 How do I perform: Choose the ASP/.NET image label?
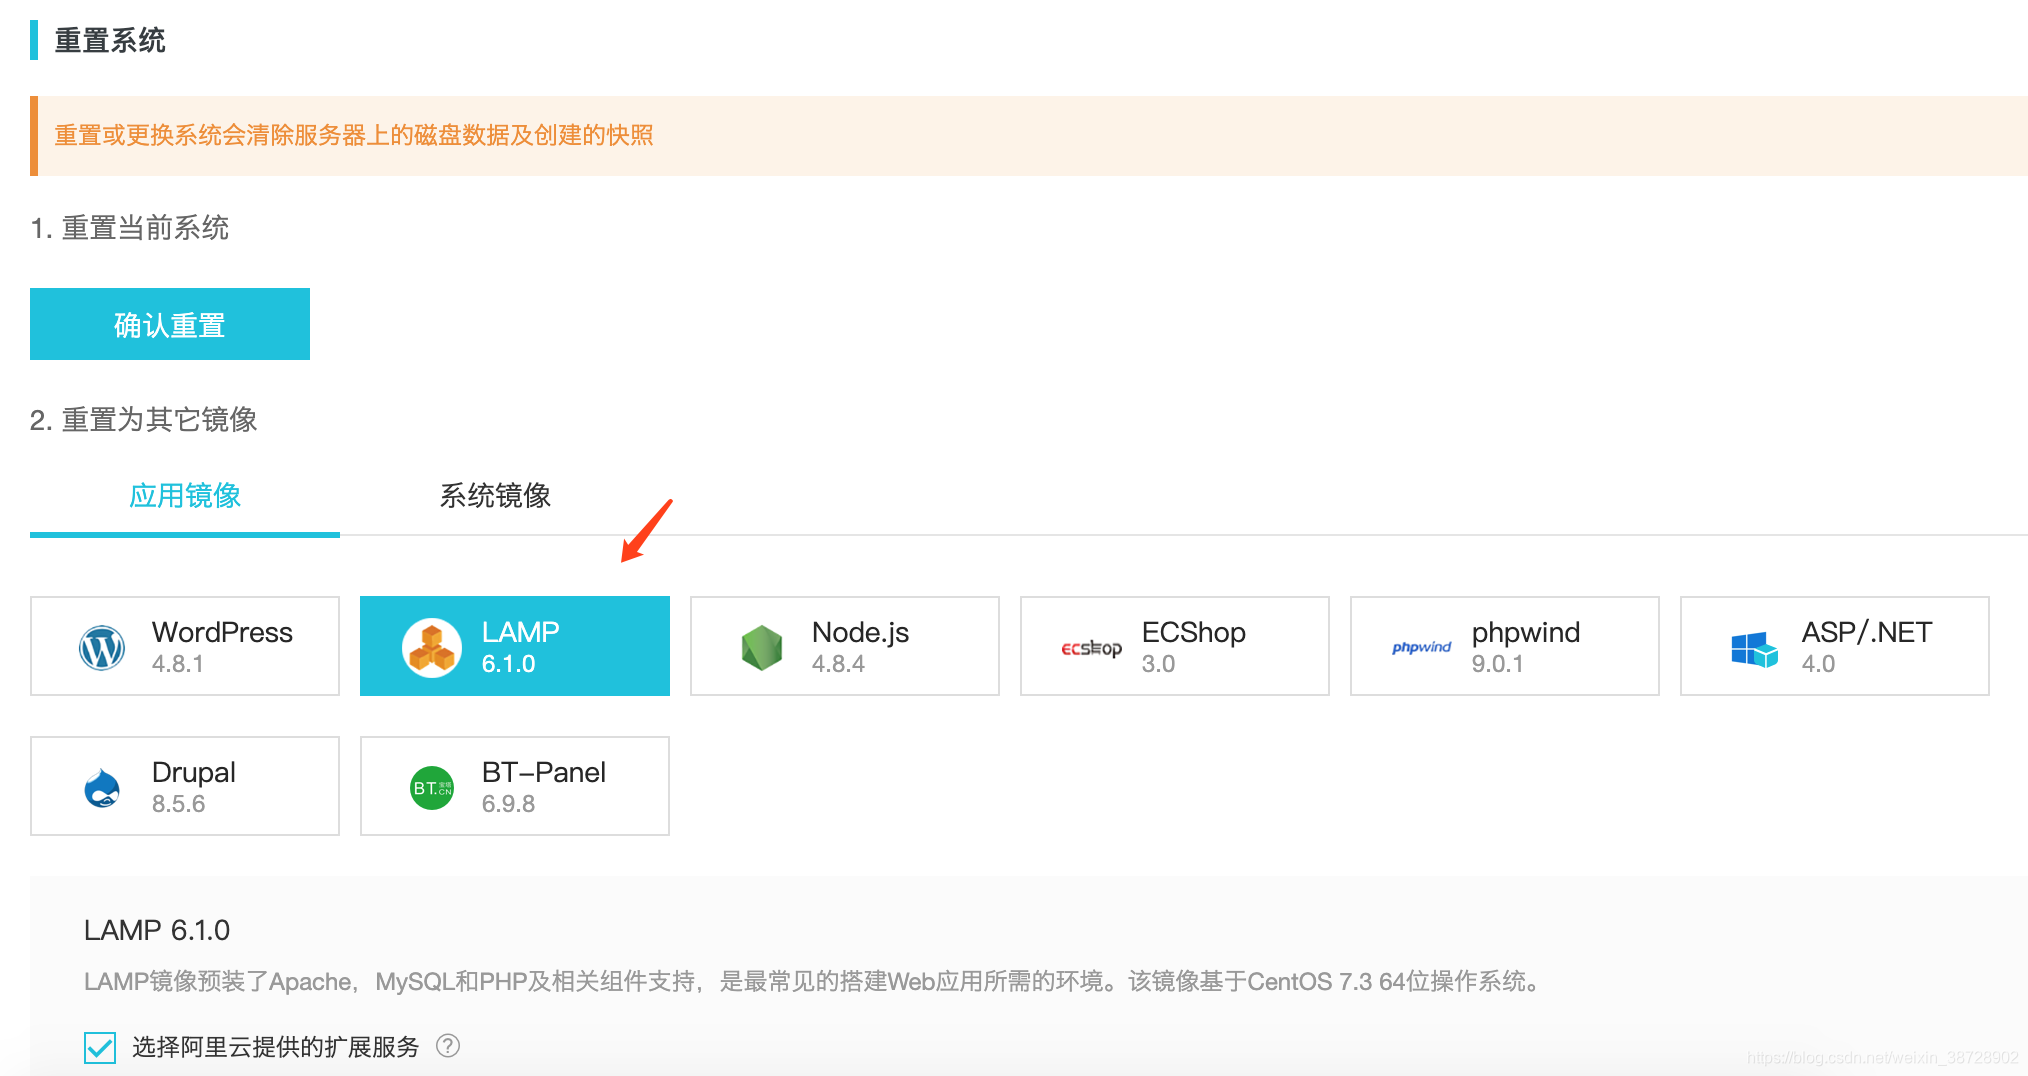pos(1866,632)
